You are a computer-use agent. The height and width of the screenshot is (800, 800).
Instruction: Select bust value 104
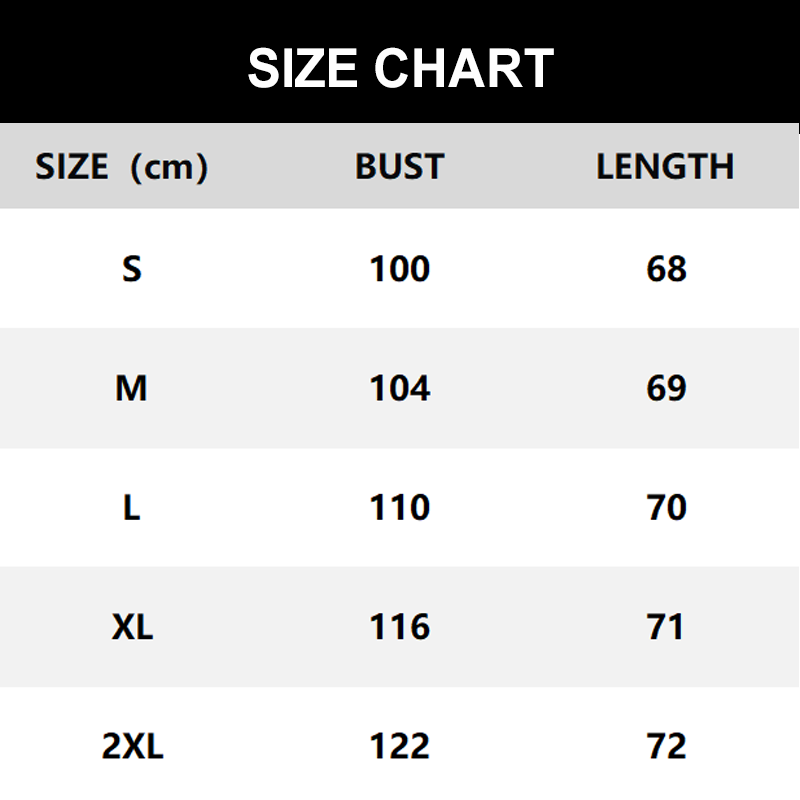click(400, 388)
